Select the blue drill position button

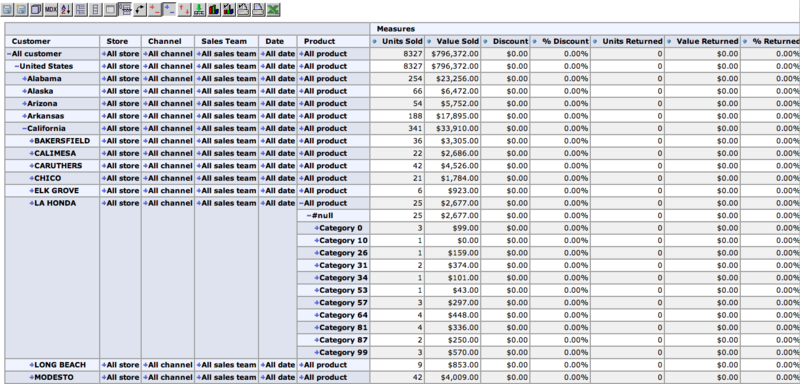pos(169,9)
